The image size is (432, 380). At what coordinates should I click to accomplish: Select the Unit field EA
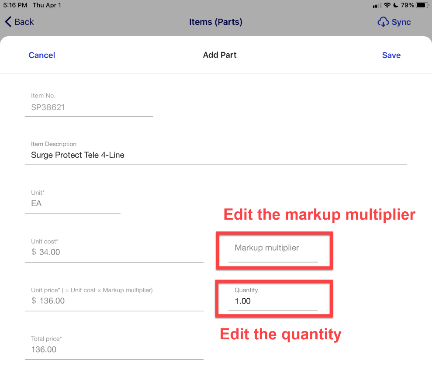tap(73, 201)
